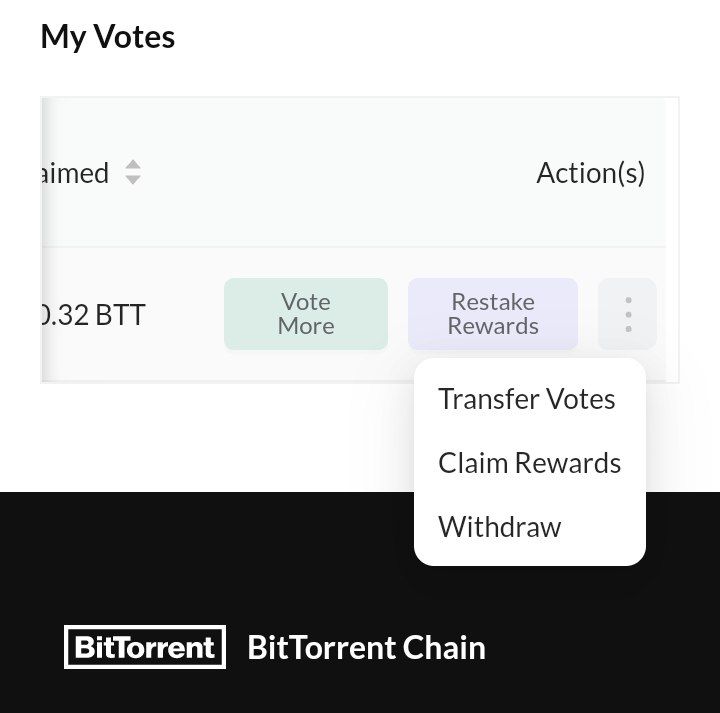Click the white space below the table
This screenshot has width=720, height=713.
[207, 436]
